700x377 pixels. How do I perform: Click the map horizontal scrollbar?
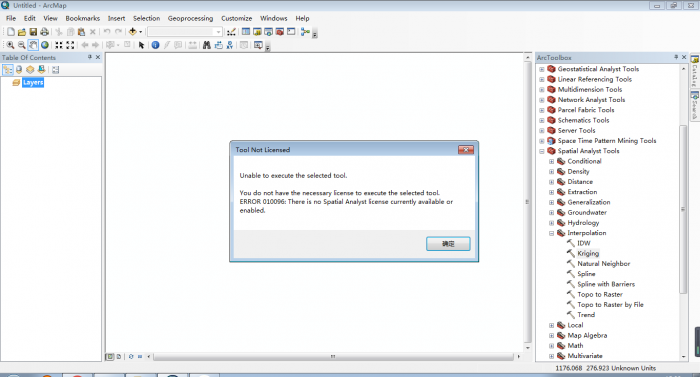coord(333,356)
